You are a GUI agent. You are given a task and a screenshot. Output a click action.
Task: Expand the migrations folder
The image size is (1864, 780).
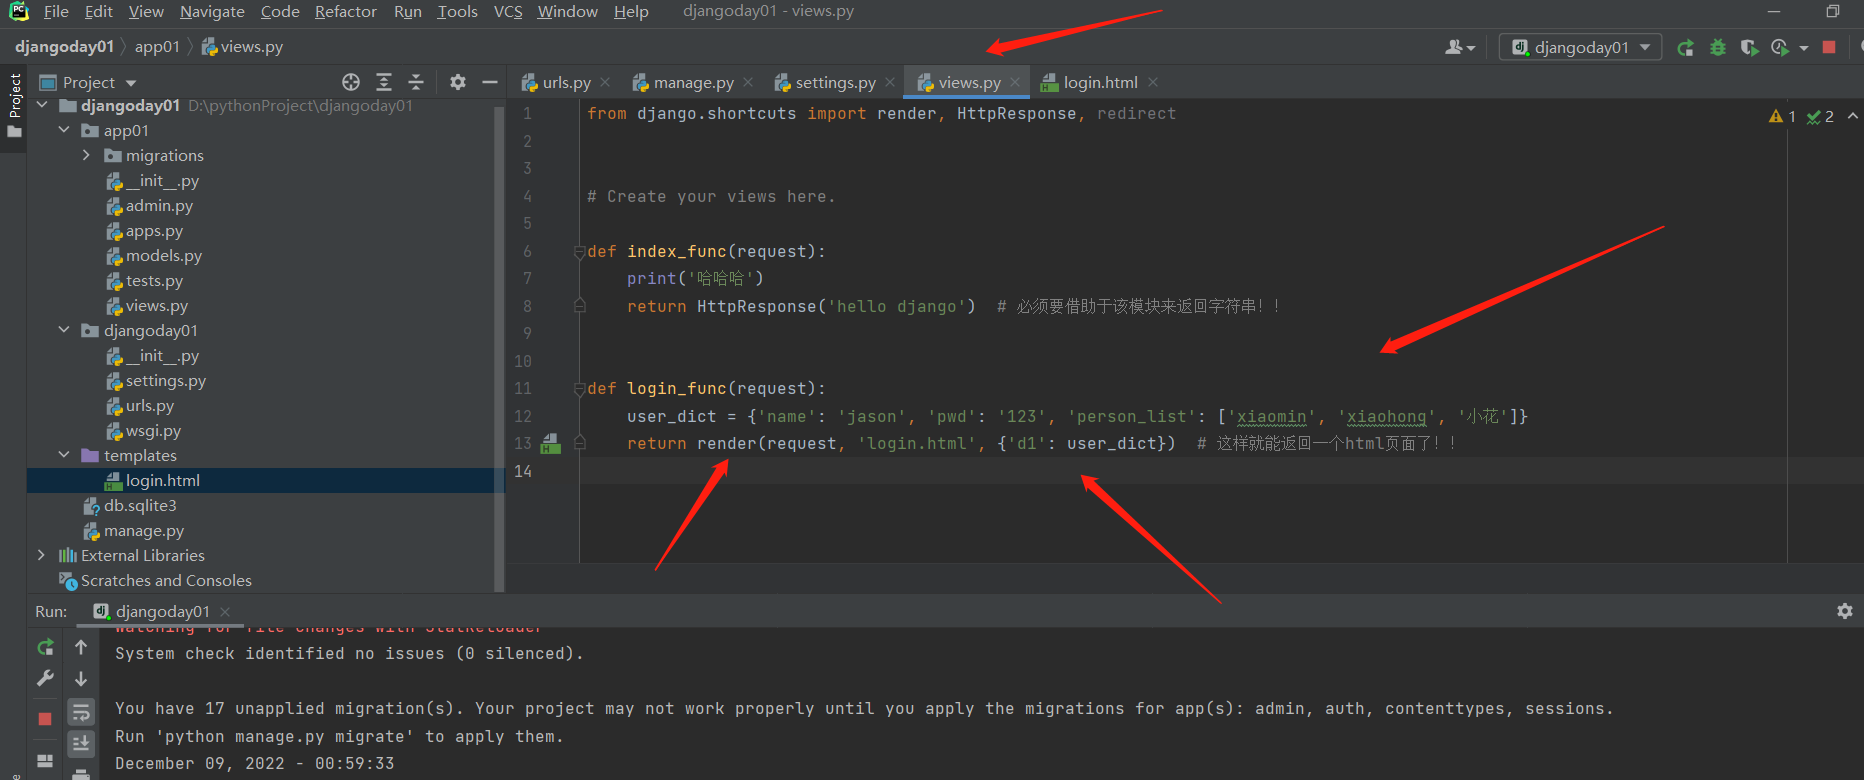pos(86,155)
